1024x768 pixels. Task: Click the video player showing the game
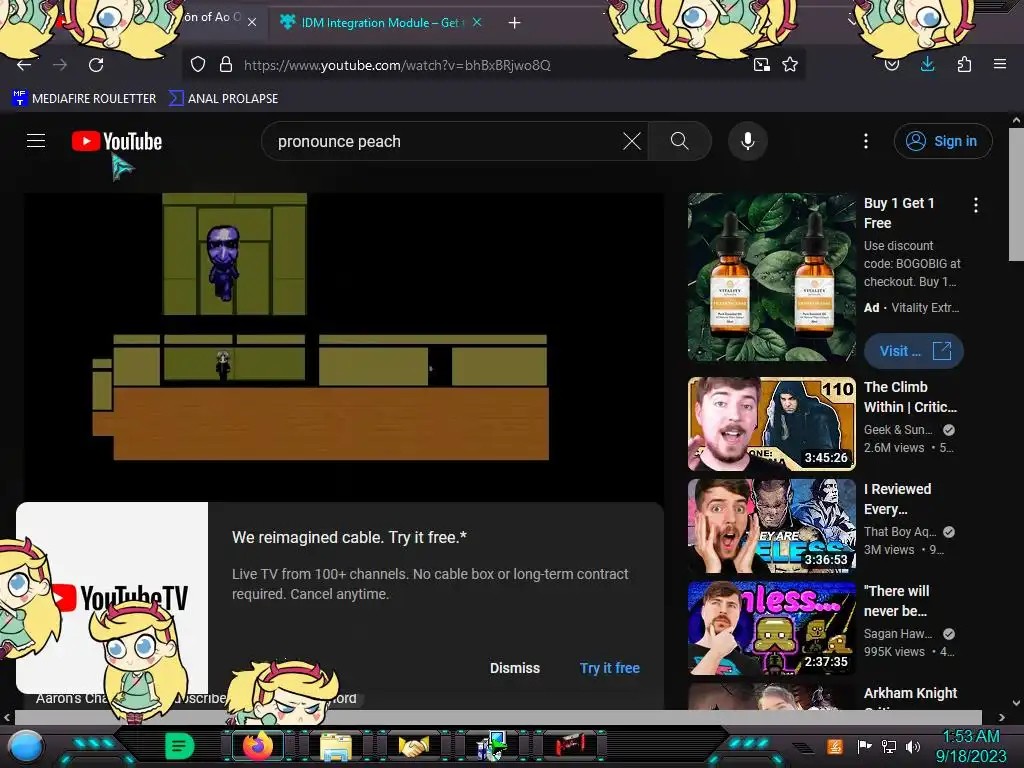[344, 346]
